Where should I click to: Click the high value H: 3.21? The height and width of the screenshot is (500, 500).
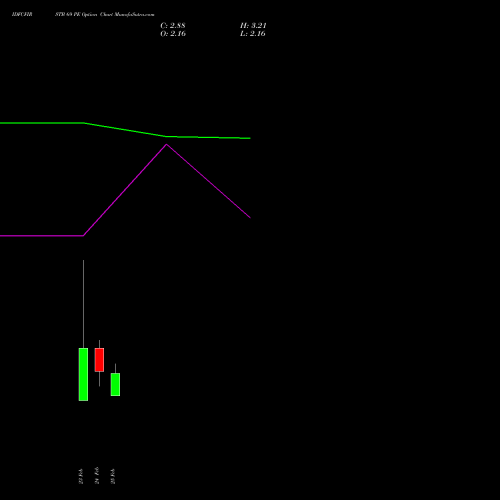pyautogui.click(x=253, y=26)
